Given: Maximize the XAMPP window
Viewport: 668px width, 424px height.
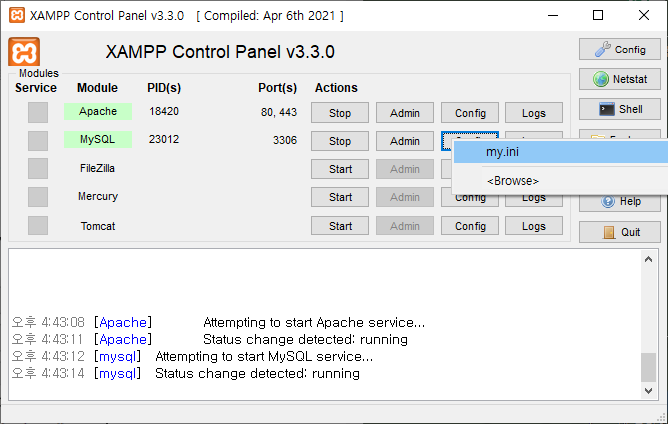Looking at the screenshot, I should 598,15.
